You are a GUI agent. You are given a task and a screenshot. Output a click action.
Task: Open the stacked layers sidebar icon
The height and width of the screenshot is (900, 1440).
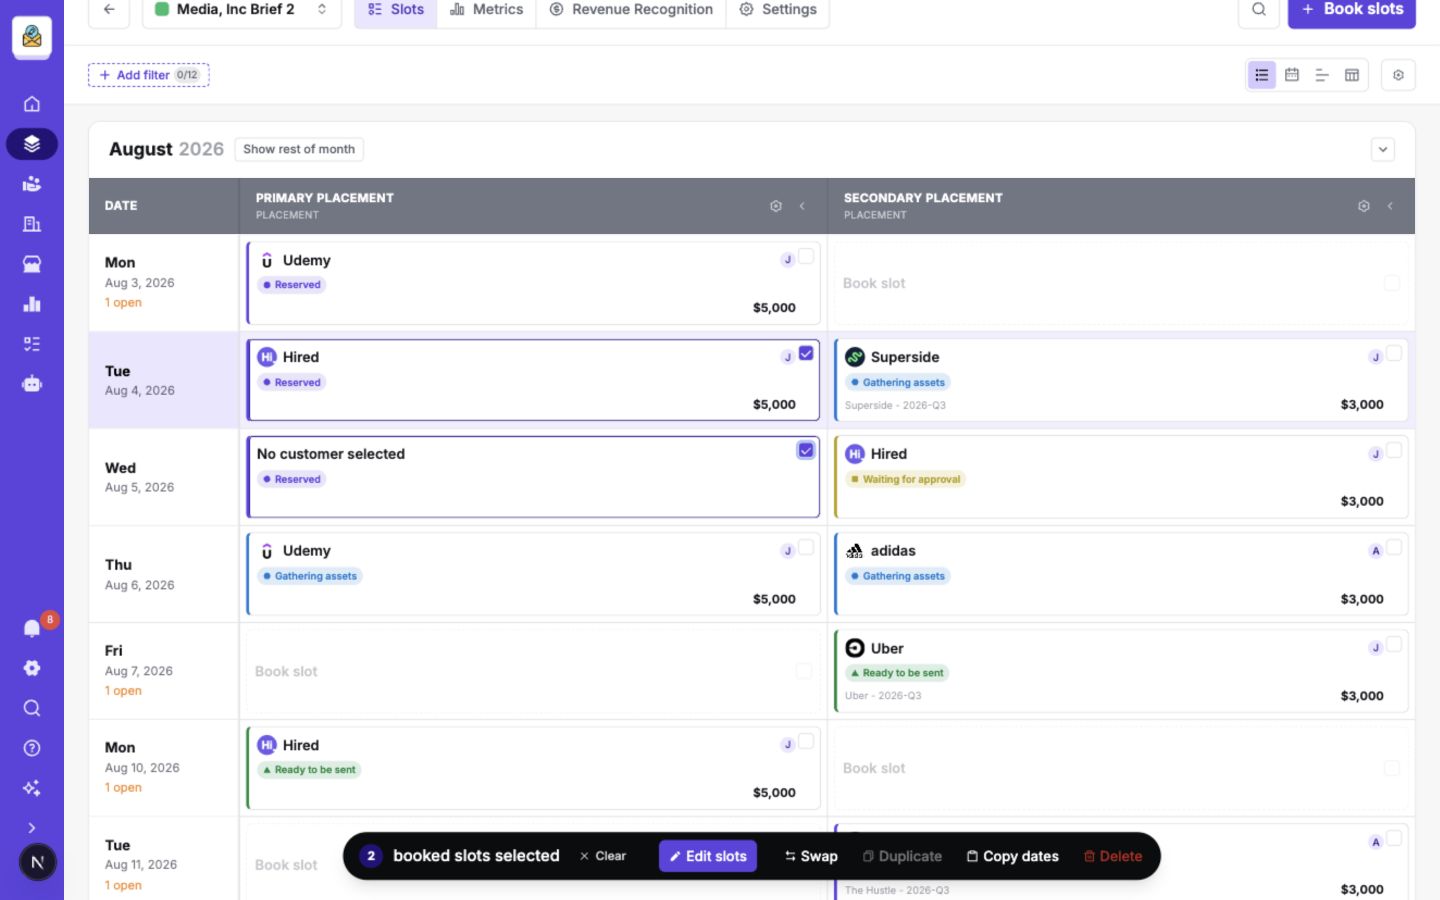coord(32,144)
